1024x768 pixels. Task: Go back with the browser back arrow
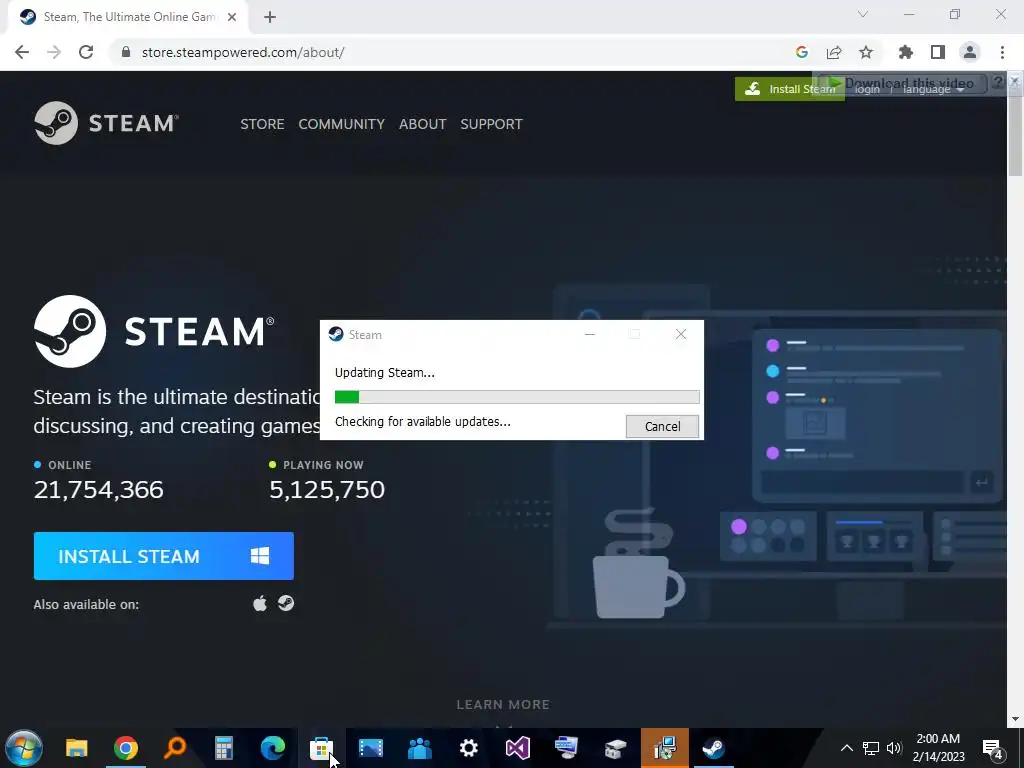tap(22, 52)
